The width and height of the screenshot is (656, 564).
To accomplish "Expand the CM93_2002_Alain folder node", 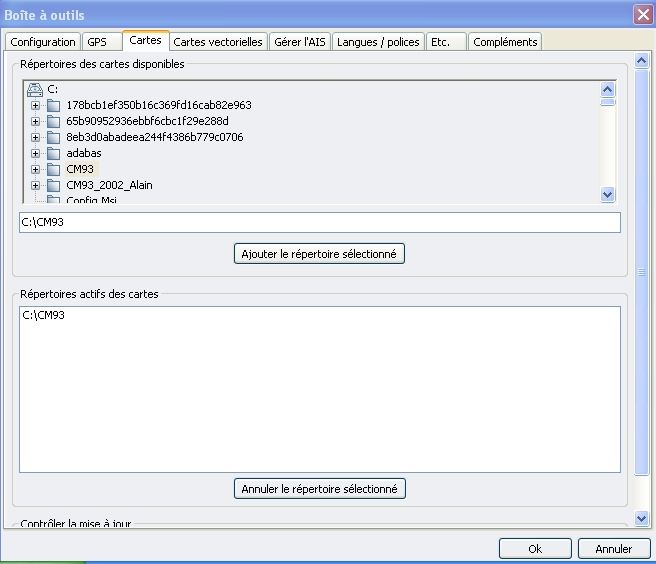I will pos(36,185).
